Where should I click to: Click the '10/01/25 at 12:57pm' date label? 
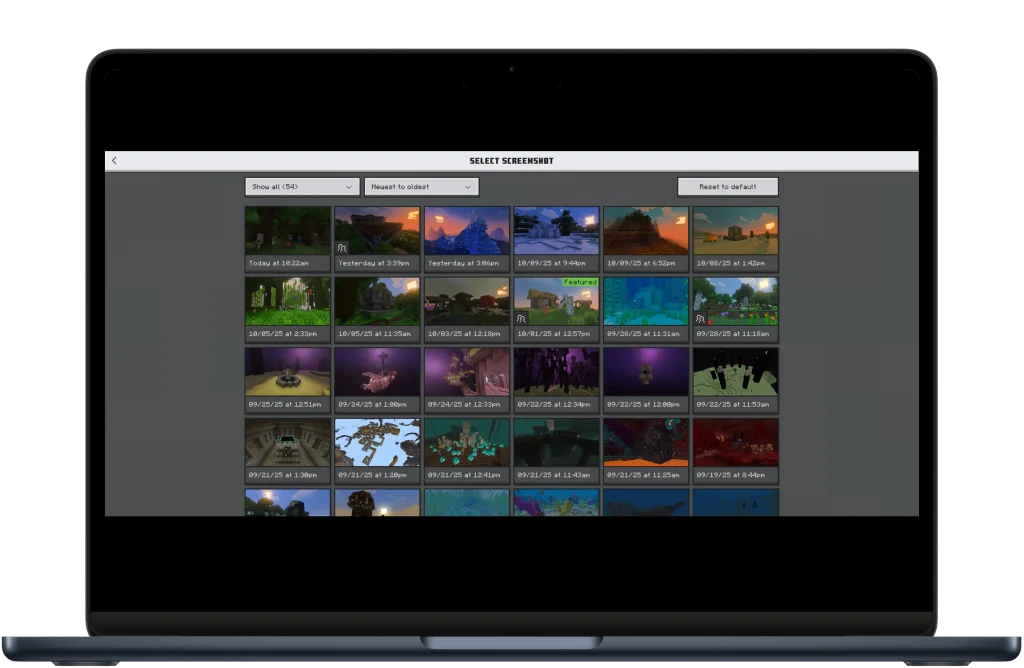[x=553, y=334]
